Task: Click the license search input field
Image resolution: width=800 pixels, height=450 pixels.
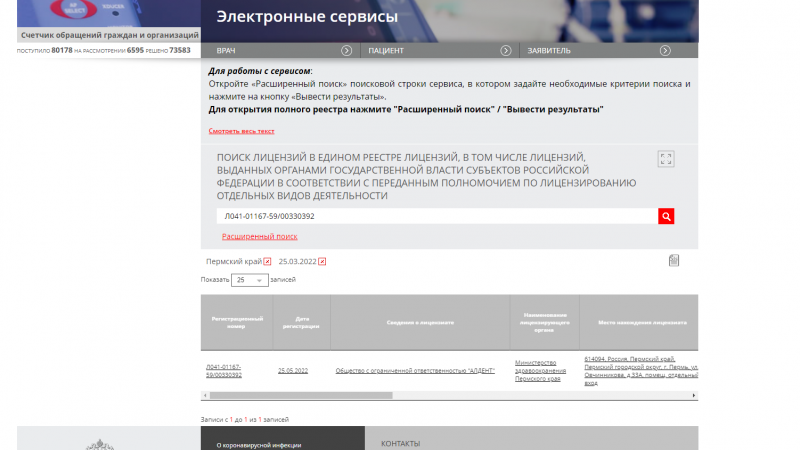Action: click(x=436, y=216)
